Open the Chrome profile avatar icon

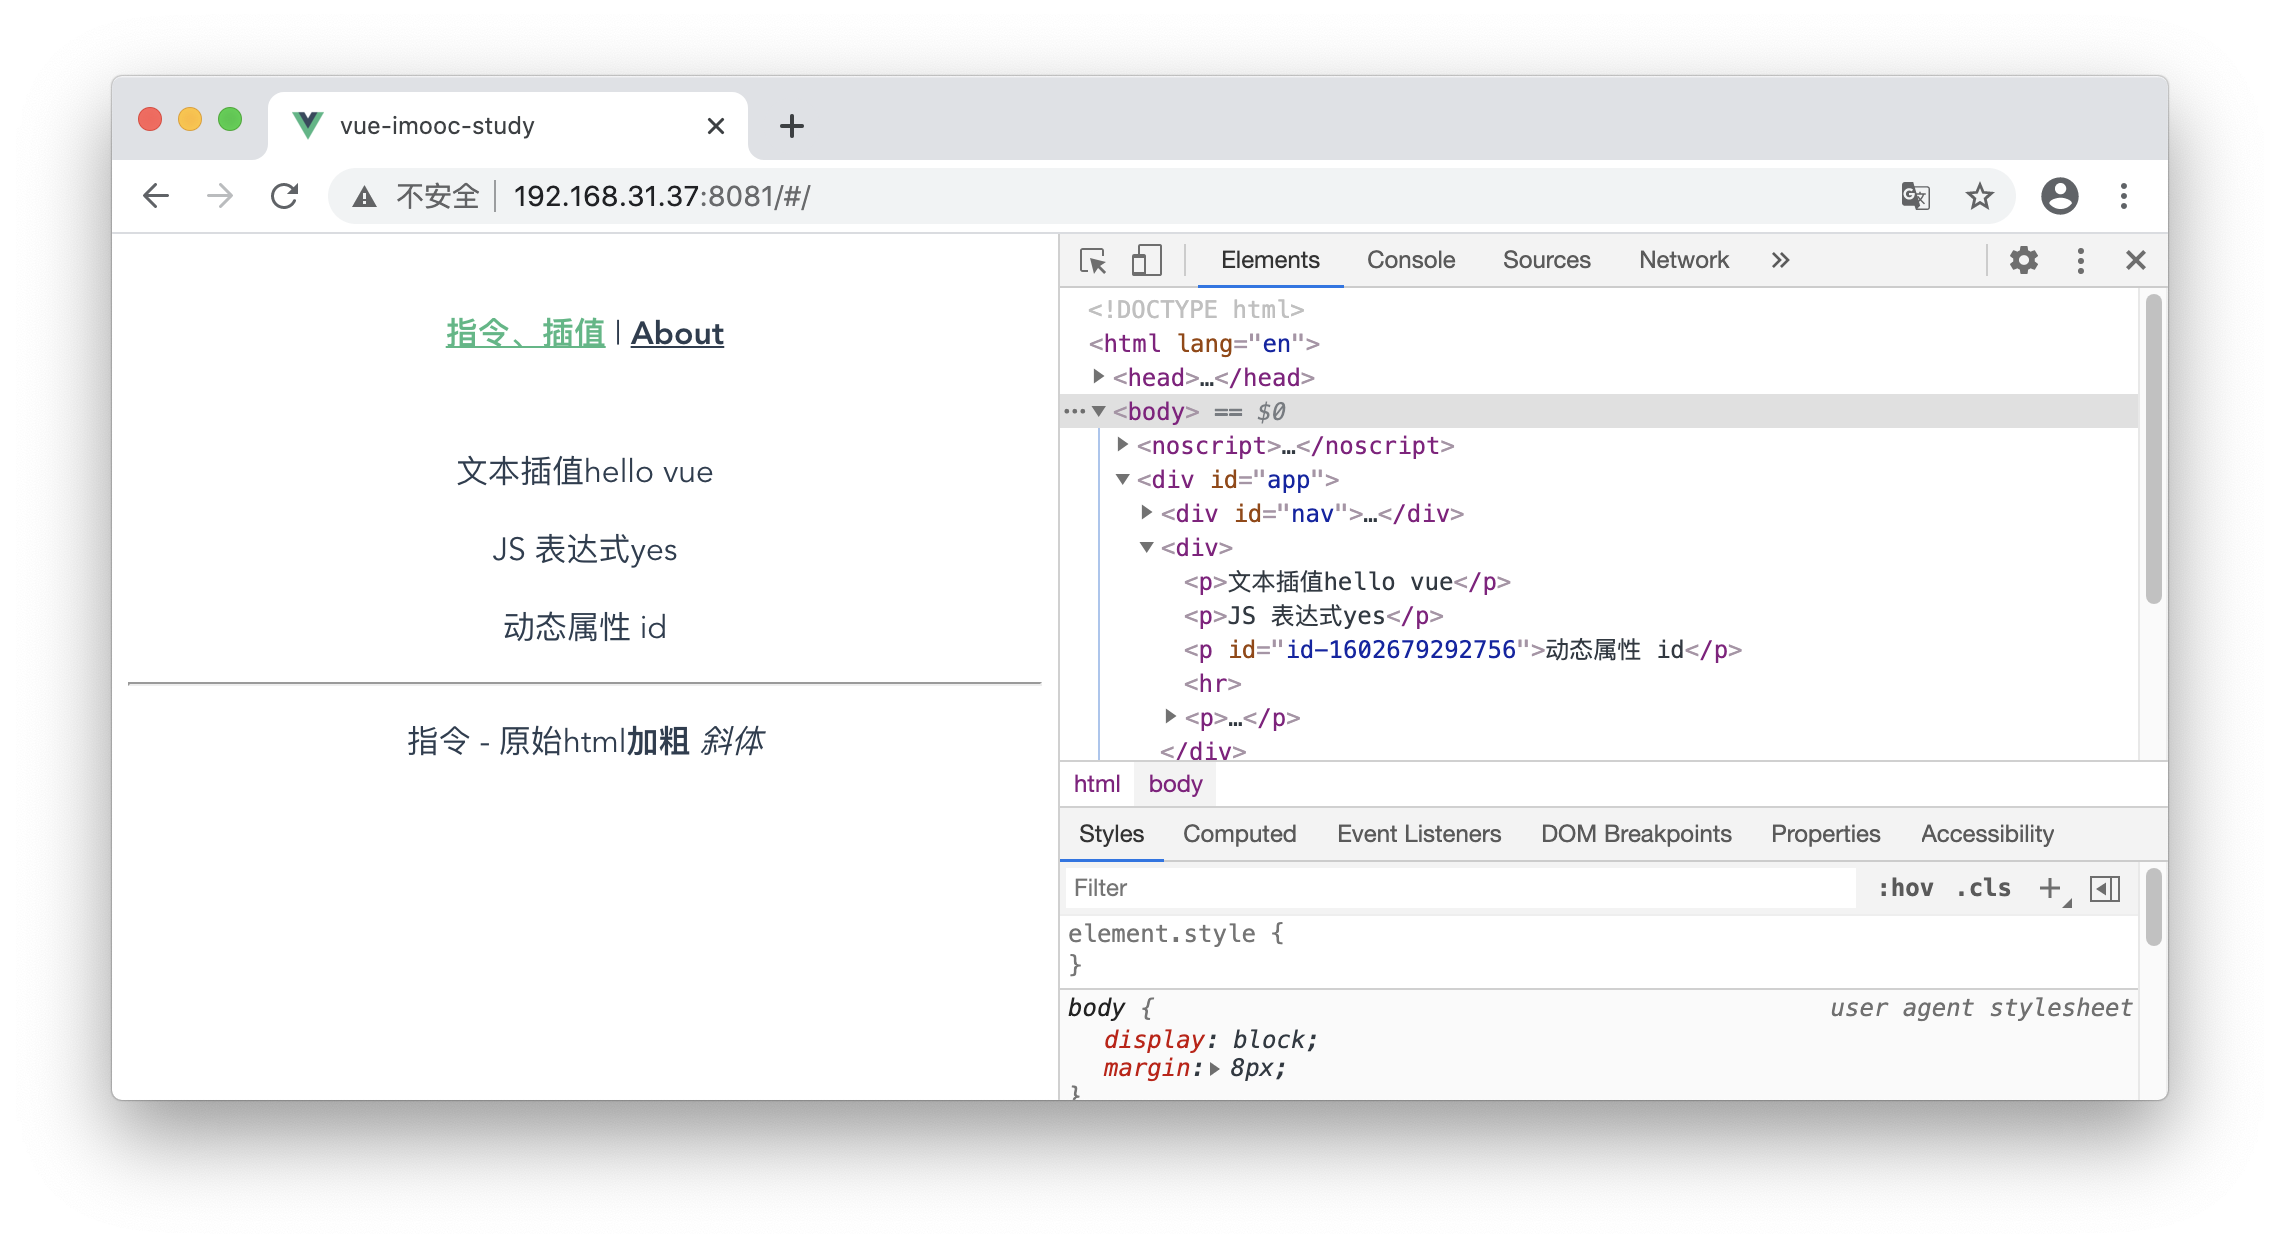pyautogui.click(x=2059, y=196)
